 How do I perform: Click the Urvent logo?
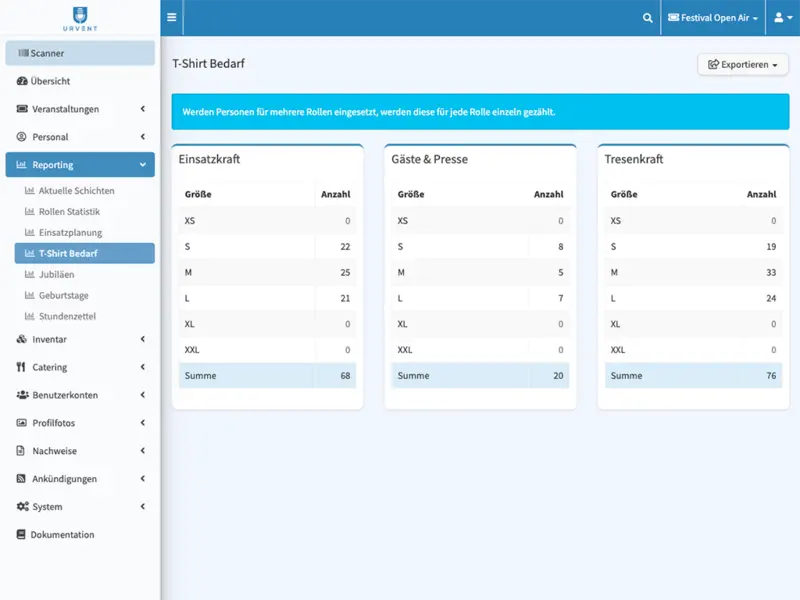(x=80, y=18)
